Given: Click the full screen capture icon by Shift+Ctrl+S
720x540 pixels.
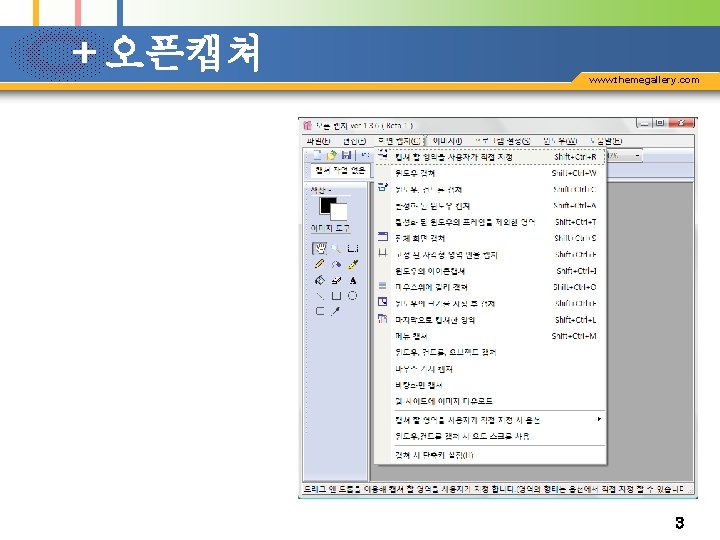Looking at the screenshot, I should pos(382,236).
